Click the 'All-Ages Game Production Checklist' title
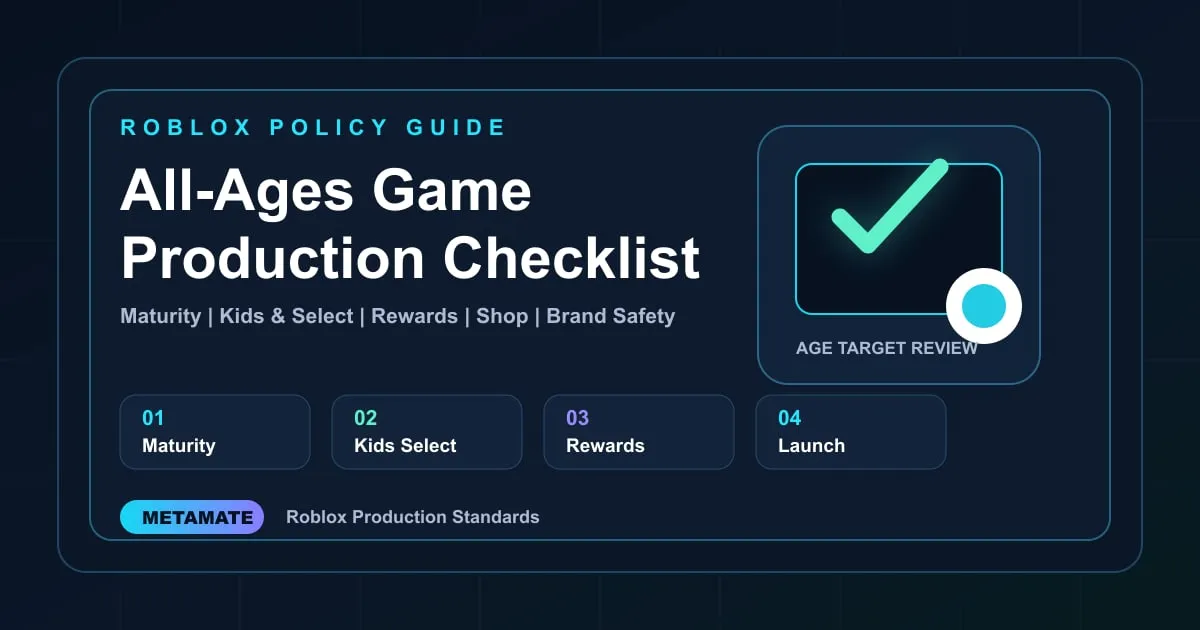The width and height of the screenshot is (1200, 630). click(410, 225)
